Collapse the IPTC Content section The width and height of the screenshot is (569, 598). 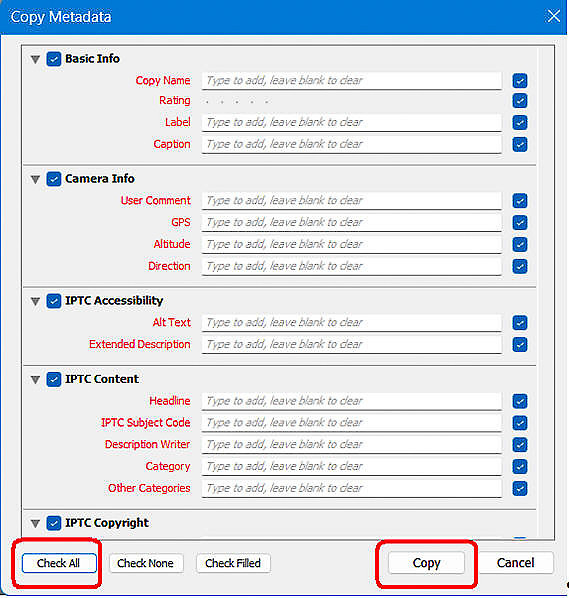[35, 380]
